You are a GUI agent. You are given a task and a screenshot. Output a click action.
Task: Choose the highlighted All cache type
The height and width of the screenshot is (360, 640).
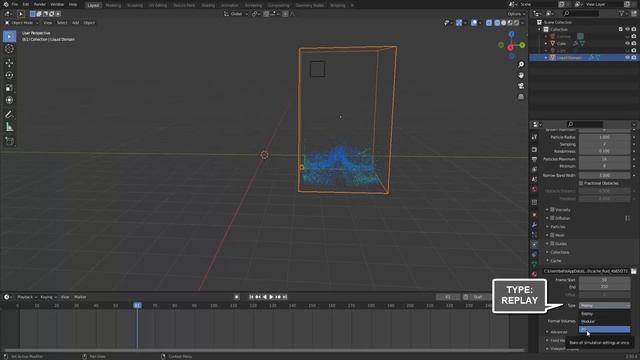[x=604, y=329]
